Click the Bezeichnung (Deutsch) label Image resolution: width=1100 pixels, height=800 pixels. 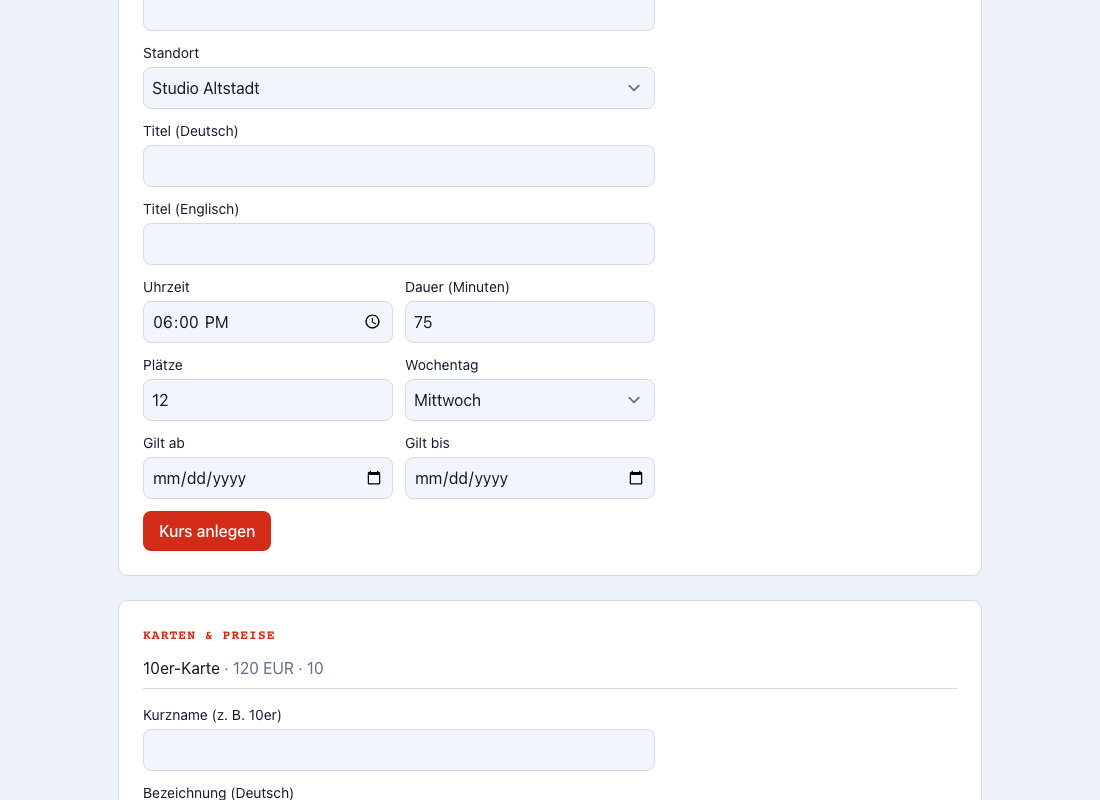click(218, 792)
